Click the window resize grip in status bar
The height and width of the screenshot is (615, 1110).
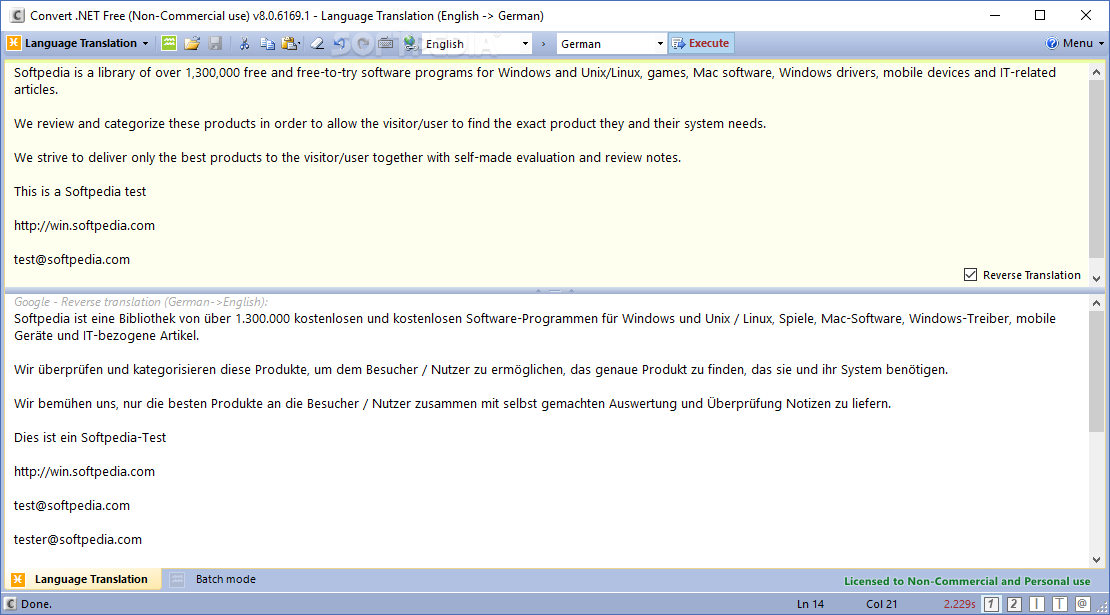point(1102,607)
